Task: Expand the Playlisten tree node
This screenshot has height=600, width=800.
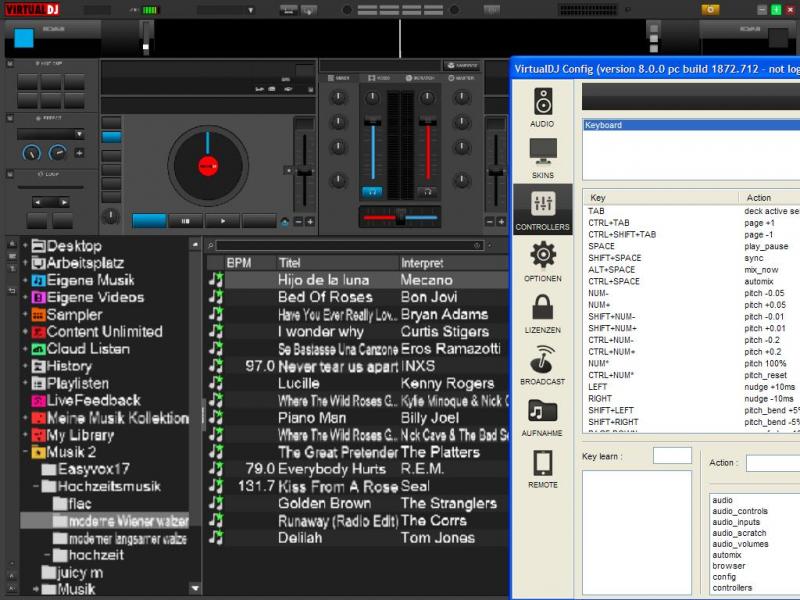Action: [25, 383]
